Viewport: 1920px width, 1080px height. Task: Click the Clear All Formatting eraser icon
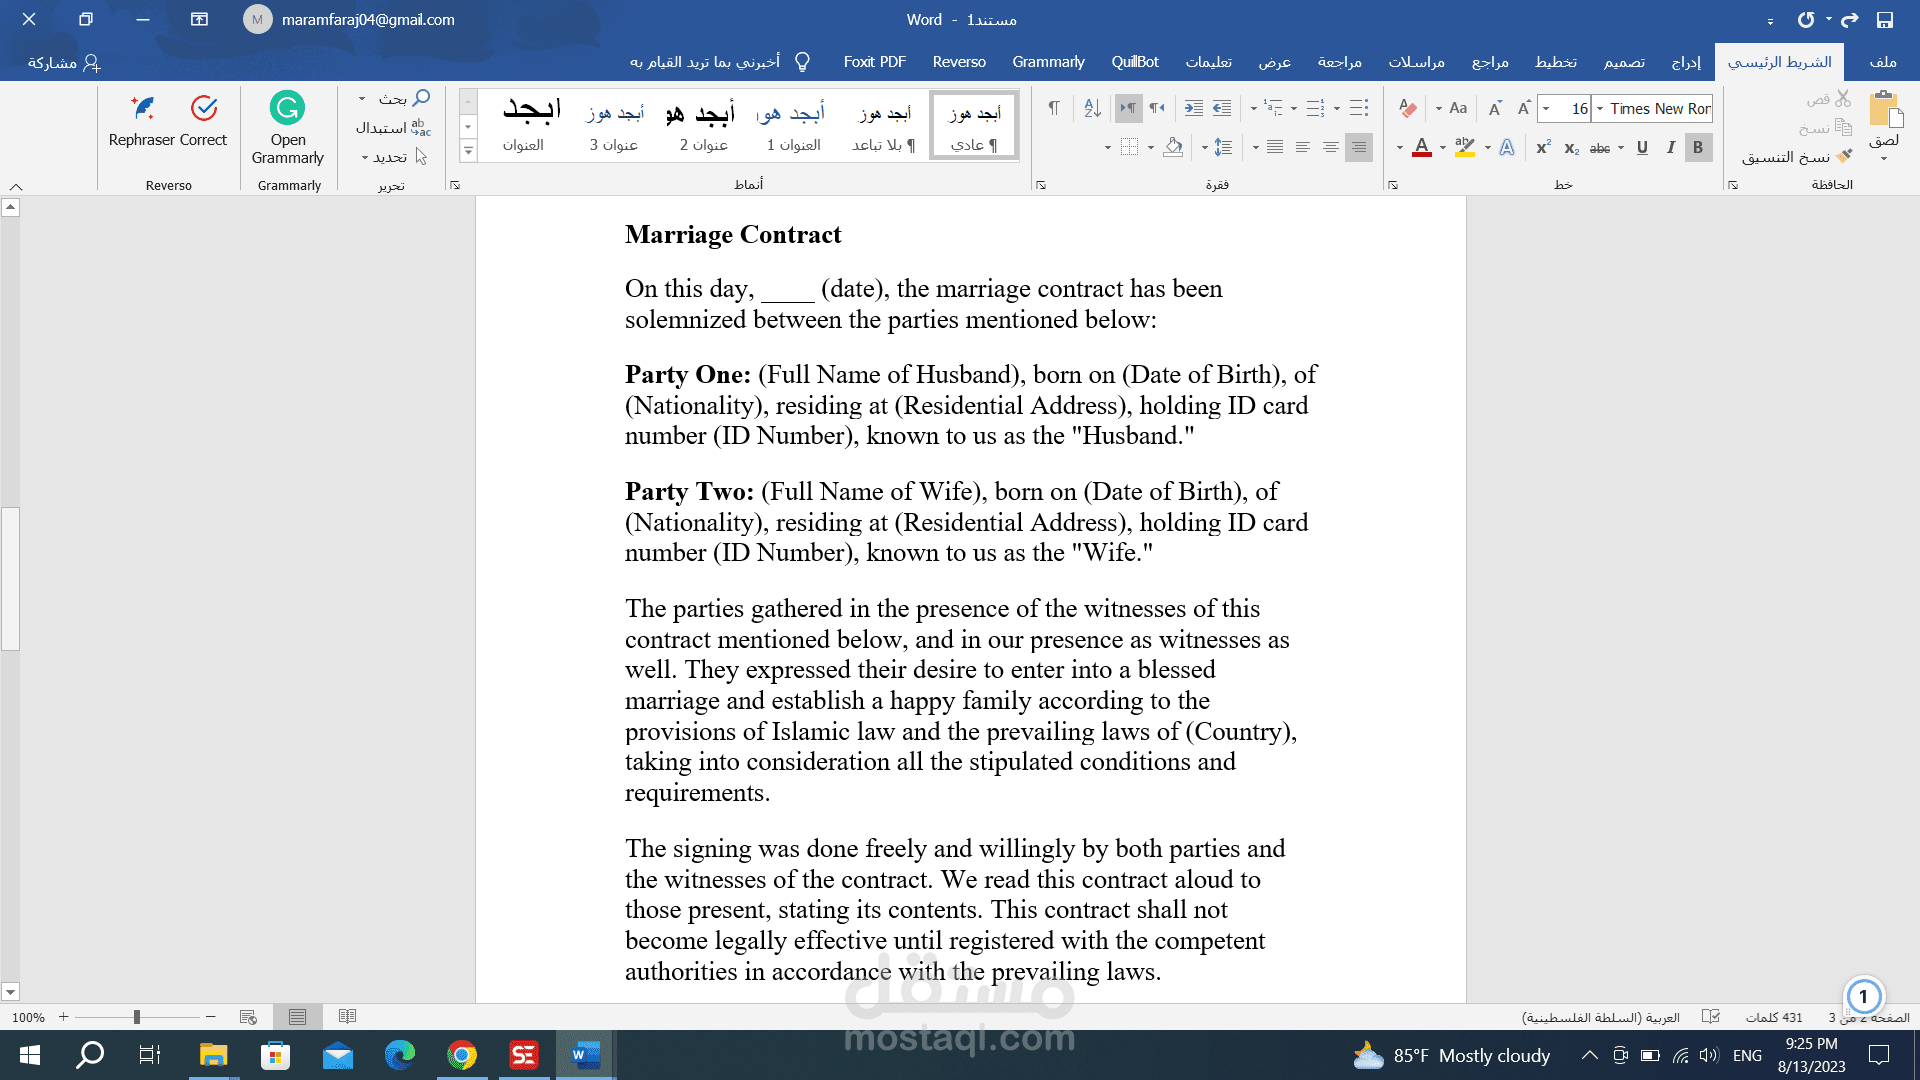[x=1408, y=108]
